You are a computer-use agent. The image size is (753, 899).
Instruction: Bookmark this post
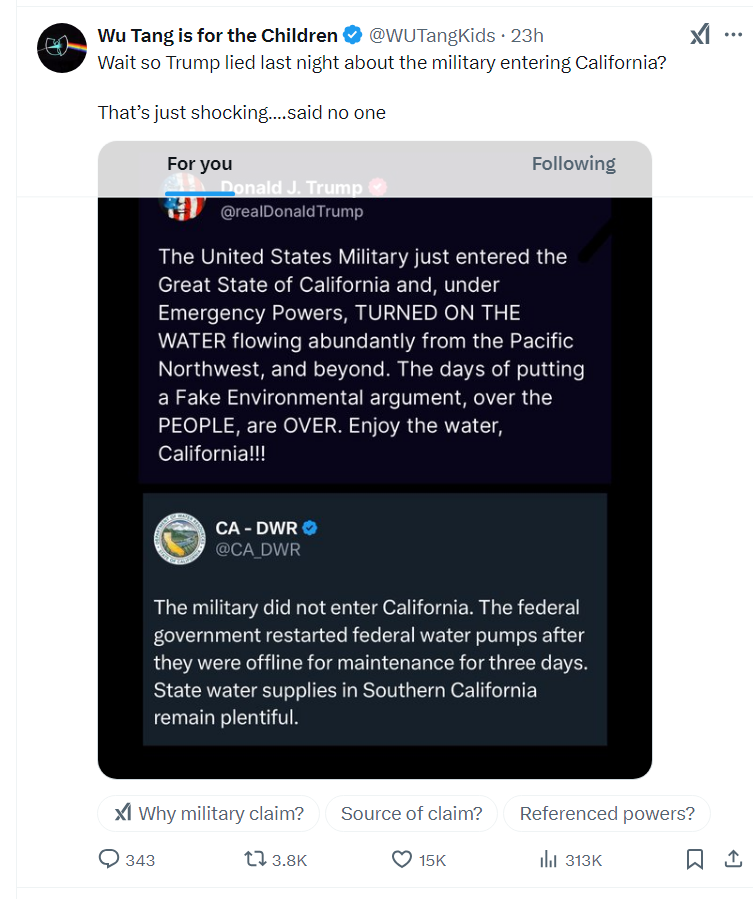coord(695,859)
